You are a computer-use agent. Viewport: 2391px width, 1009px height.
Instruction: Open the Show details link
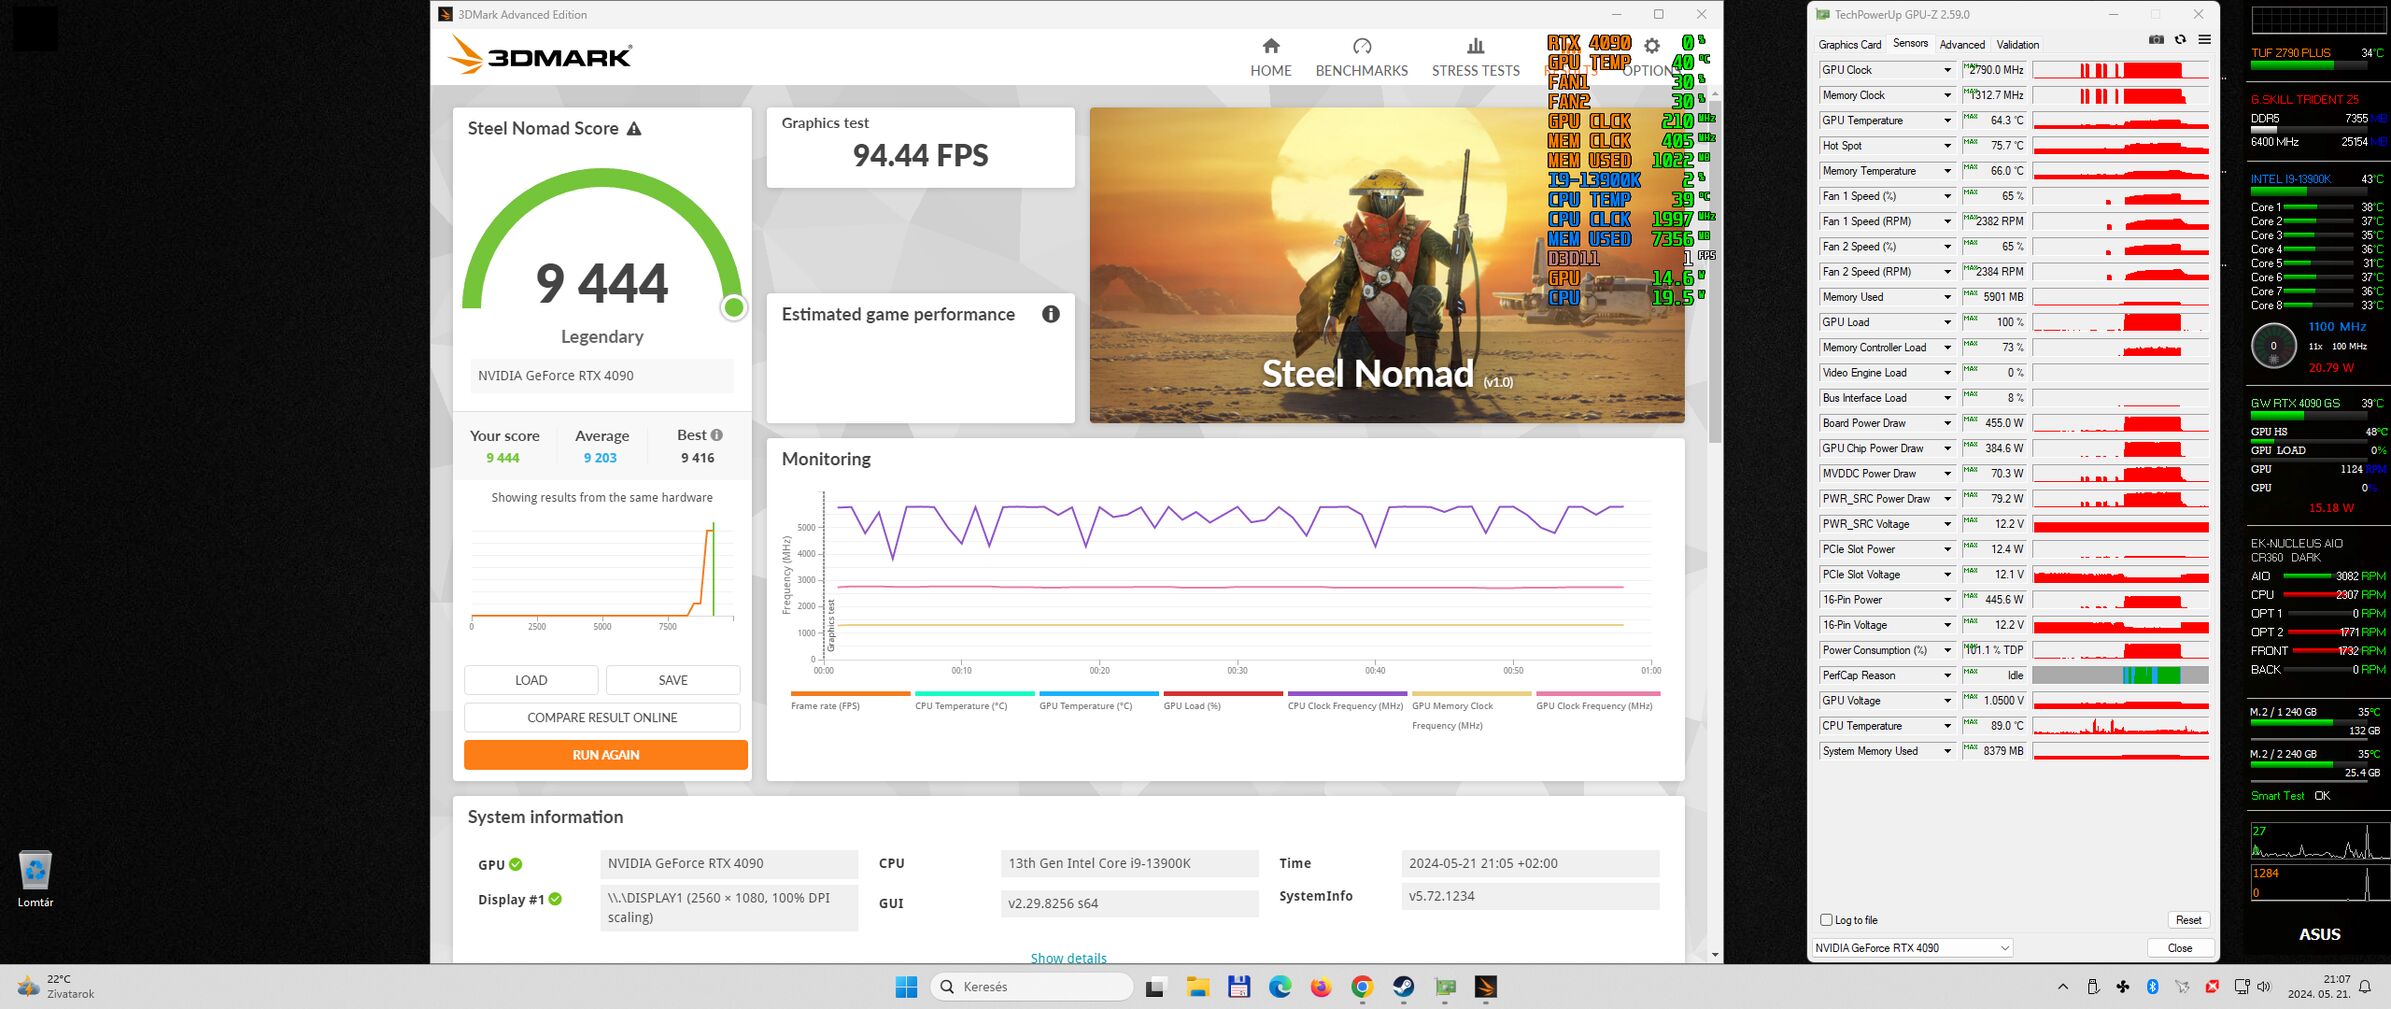(x=1068, y=958)
